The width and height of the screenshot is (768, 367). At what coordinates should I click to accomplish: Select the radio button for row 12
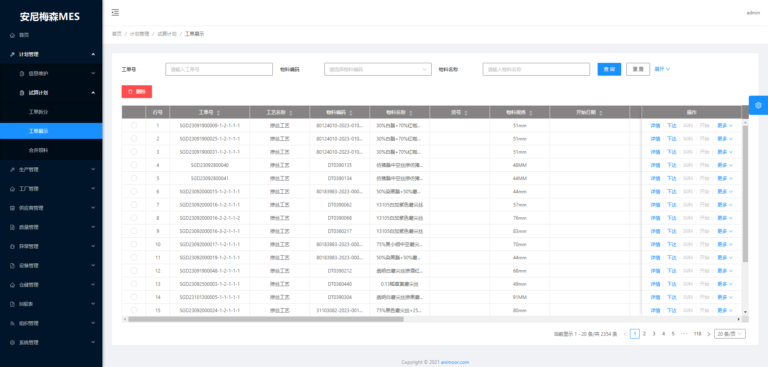click(x=134, y=270)
